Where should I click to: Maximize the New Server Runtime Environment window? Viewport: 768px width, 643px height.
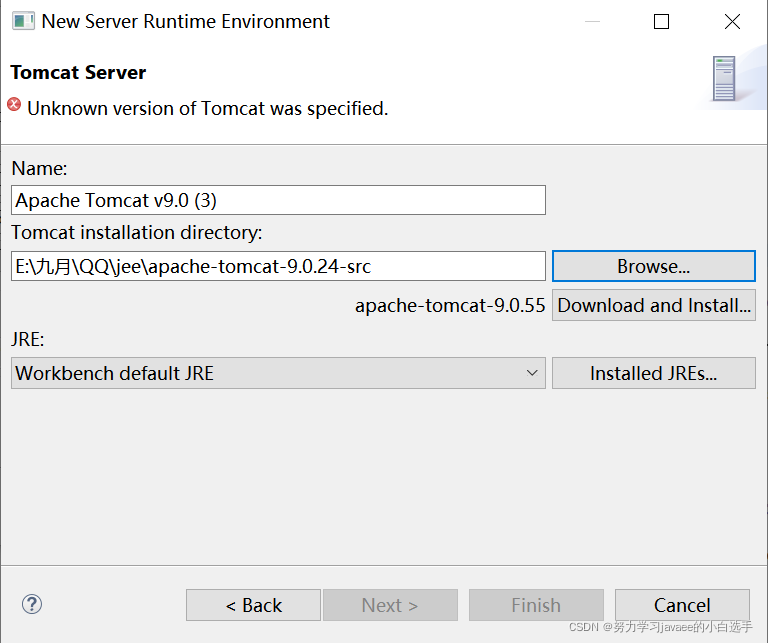tap(661, 22)
